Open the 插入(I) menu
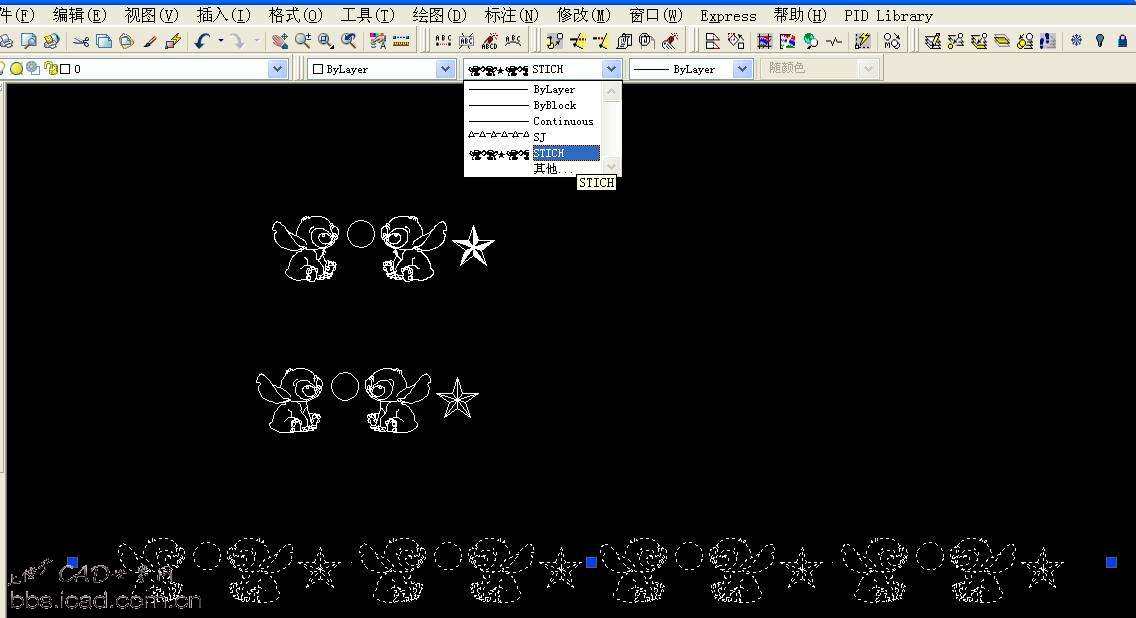This screenshot has width=1136, height=618. 223,15
